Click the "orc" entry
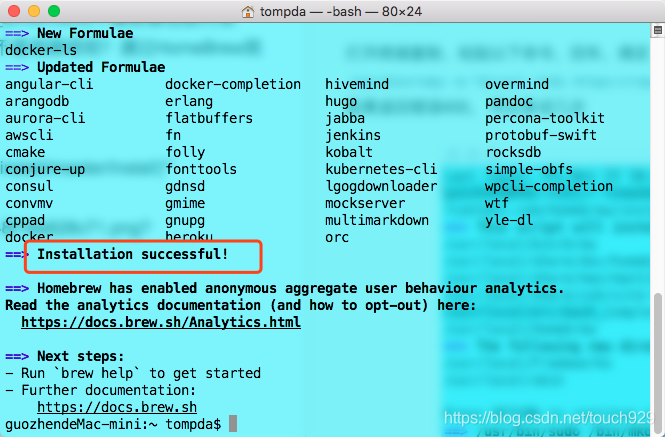 point(337,237)
